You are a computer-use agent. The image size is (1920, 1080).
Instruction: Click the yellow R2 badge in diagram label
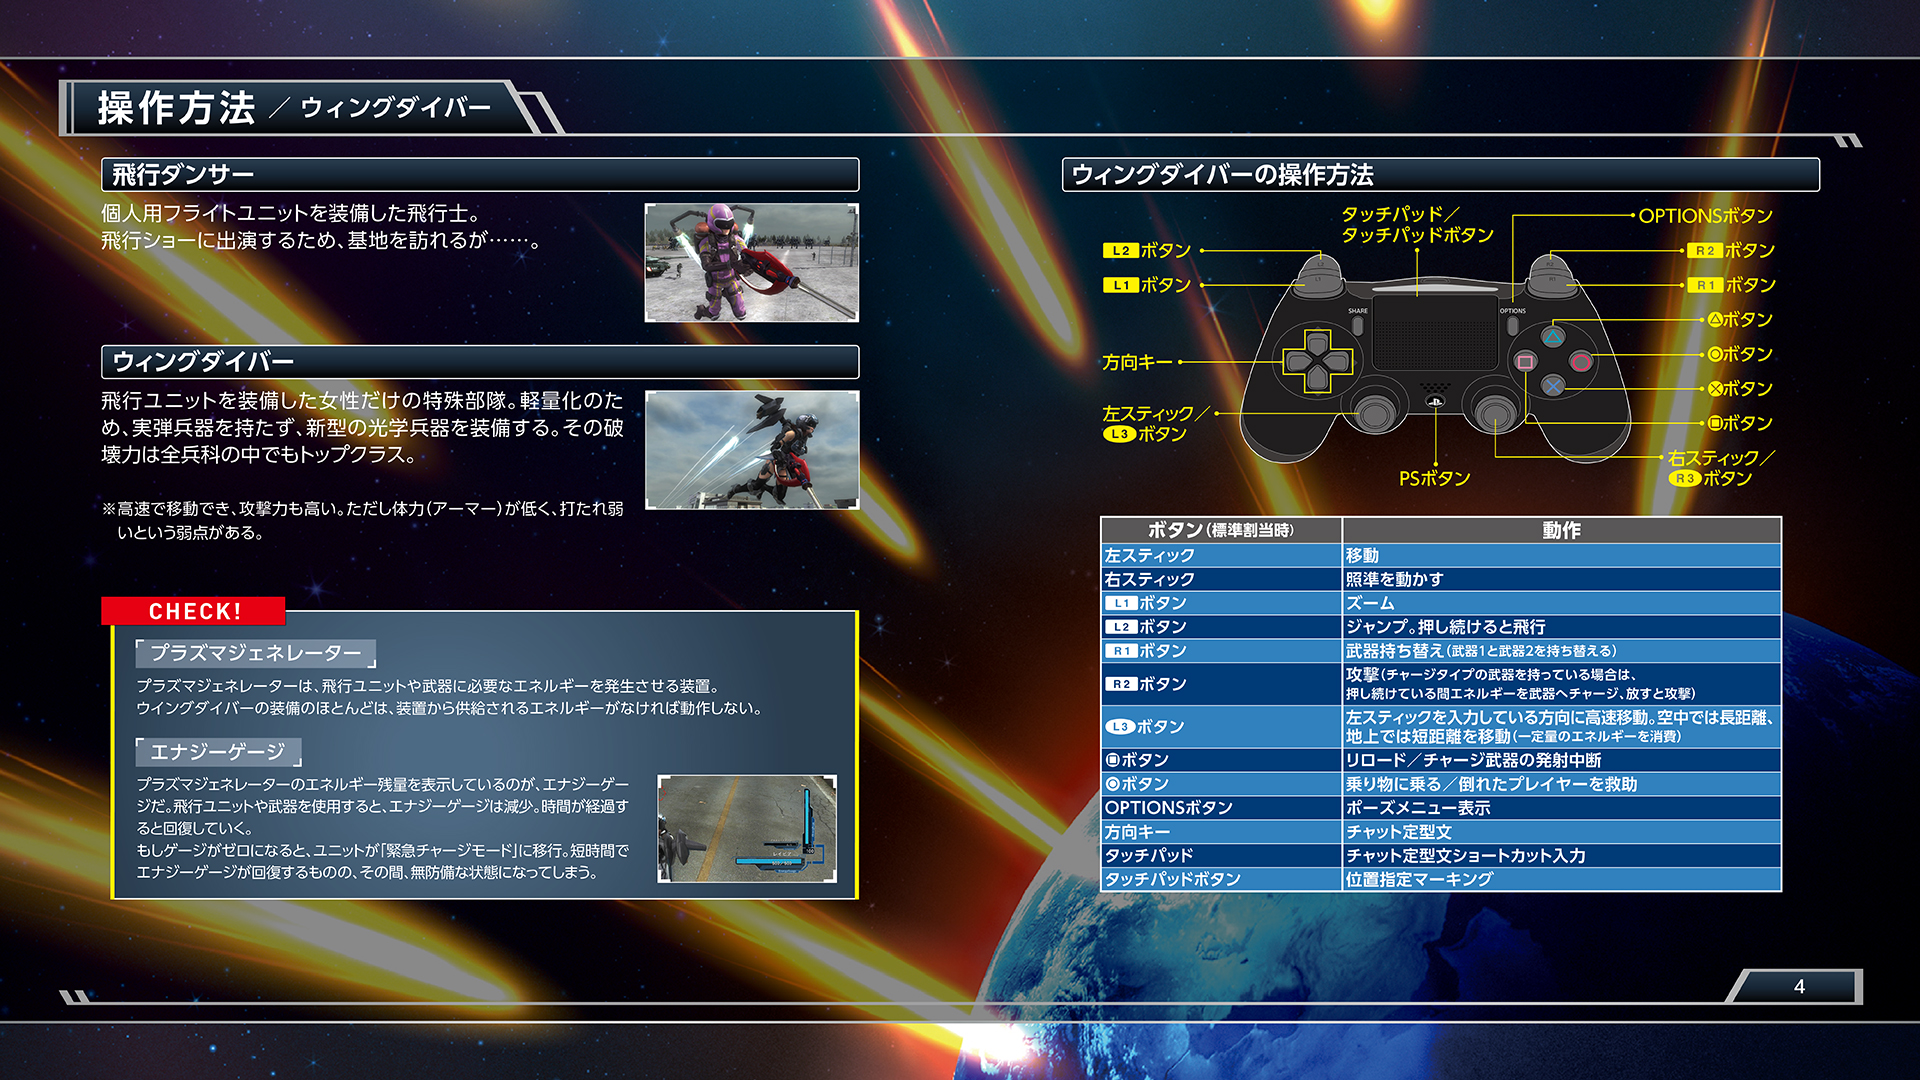1704,251
